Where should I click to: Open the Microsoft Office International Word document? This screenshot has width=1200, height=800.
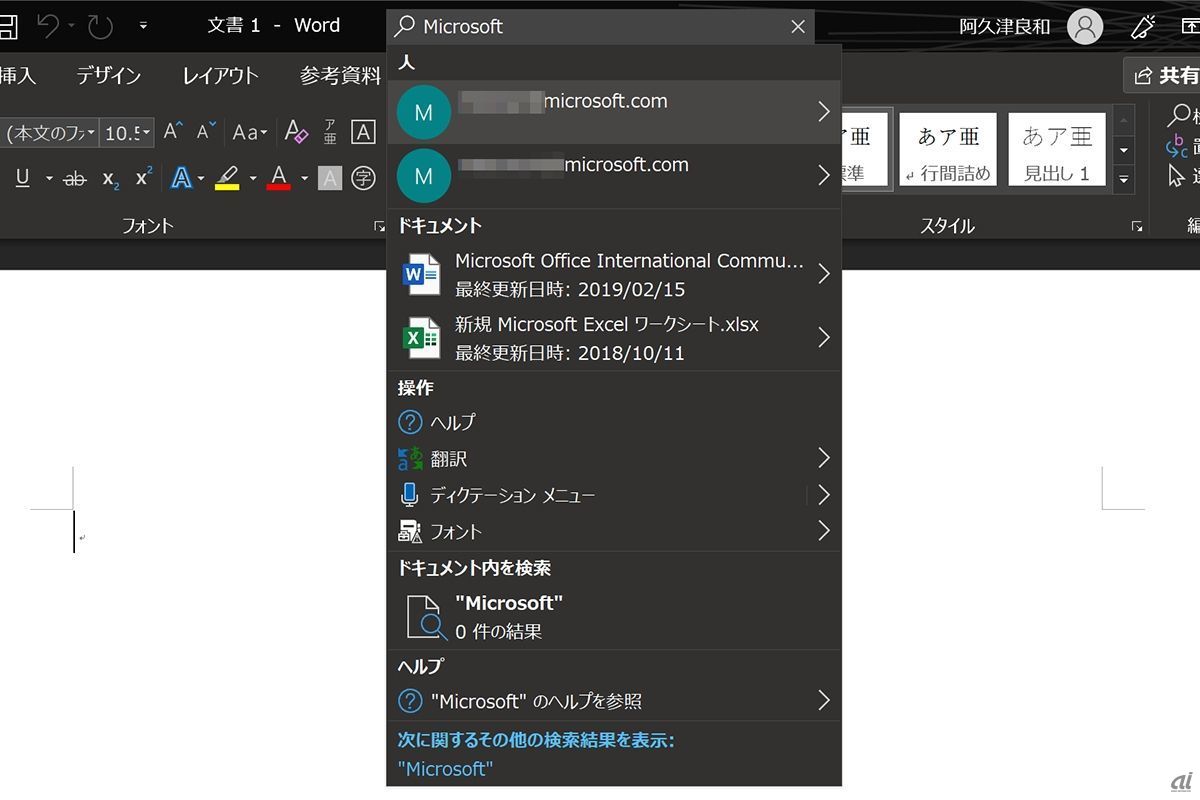(614, 274)
